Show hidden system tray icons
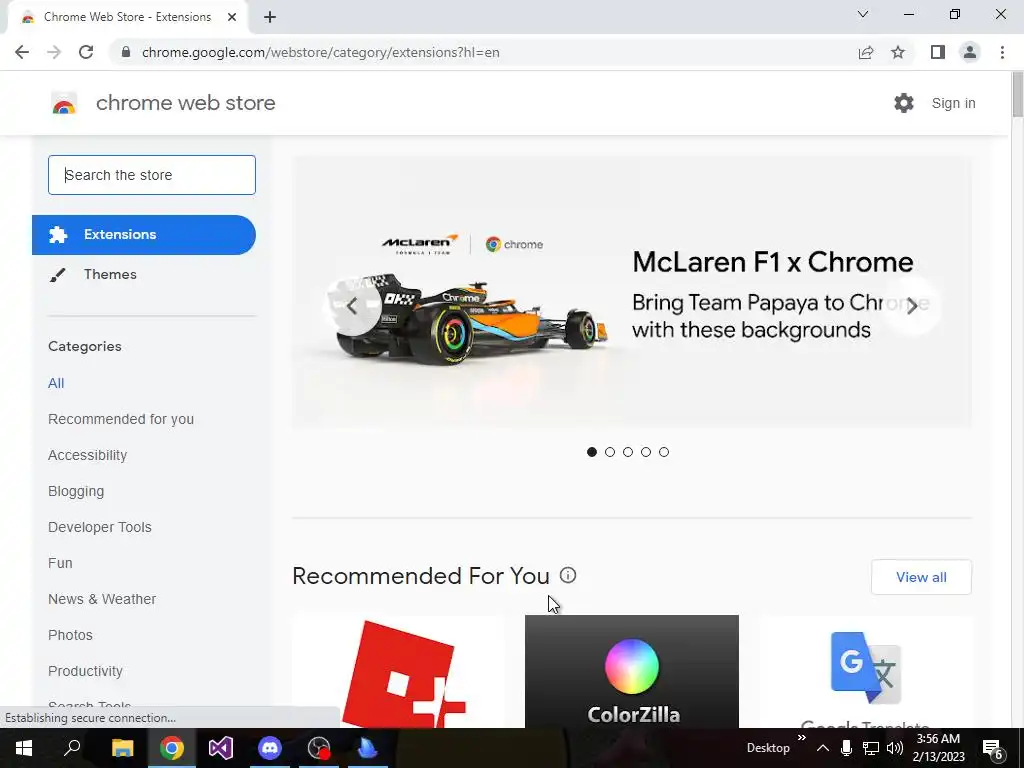The width and height of the screenshot is (1024, 768). [823, 748]
